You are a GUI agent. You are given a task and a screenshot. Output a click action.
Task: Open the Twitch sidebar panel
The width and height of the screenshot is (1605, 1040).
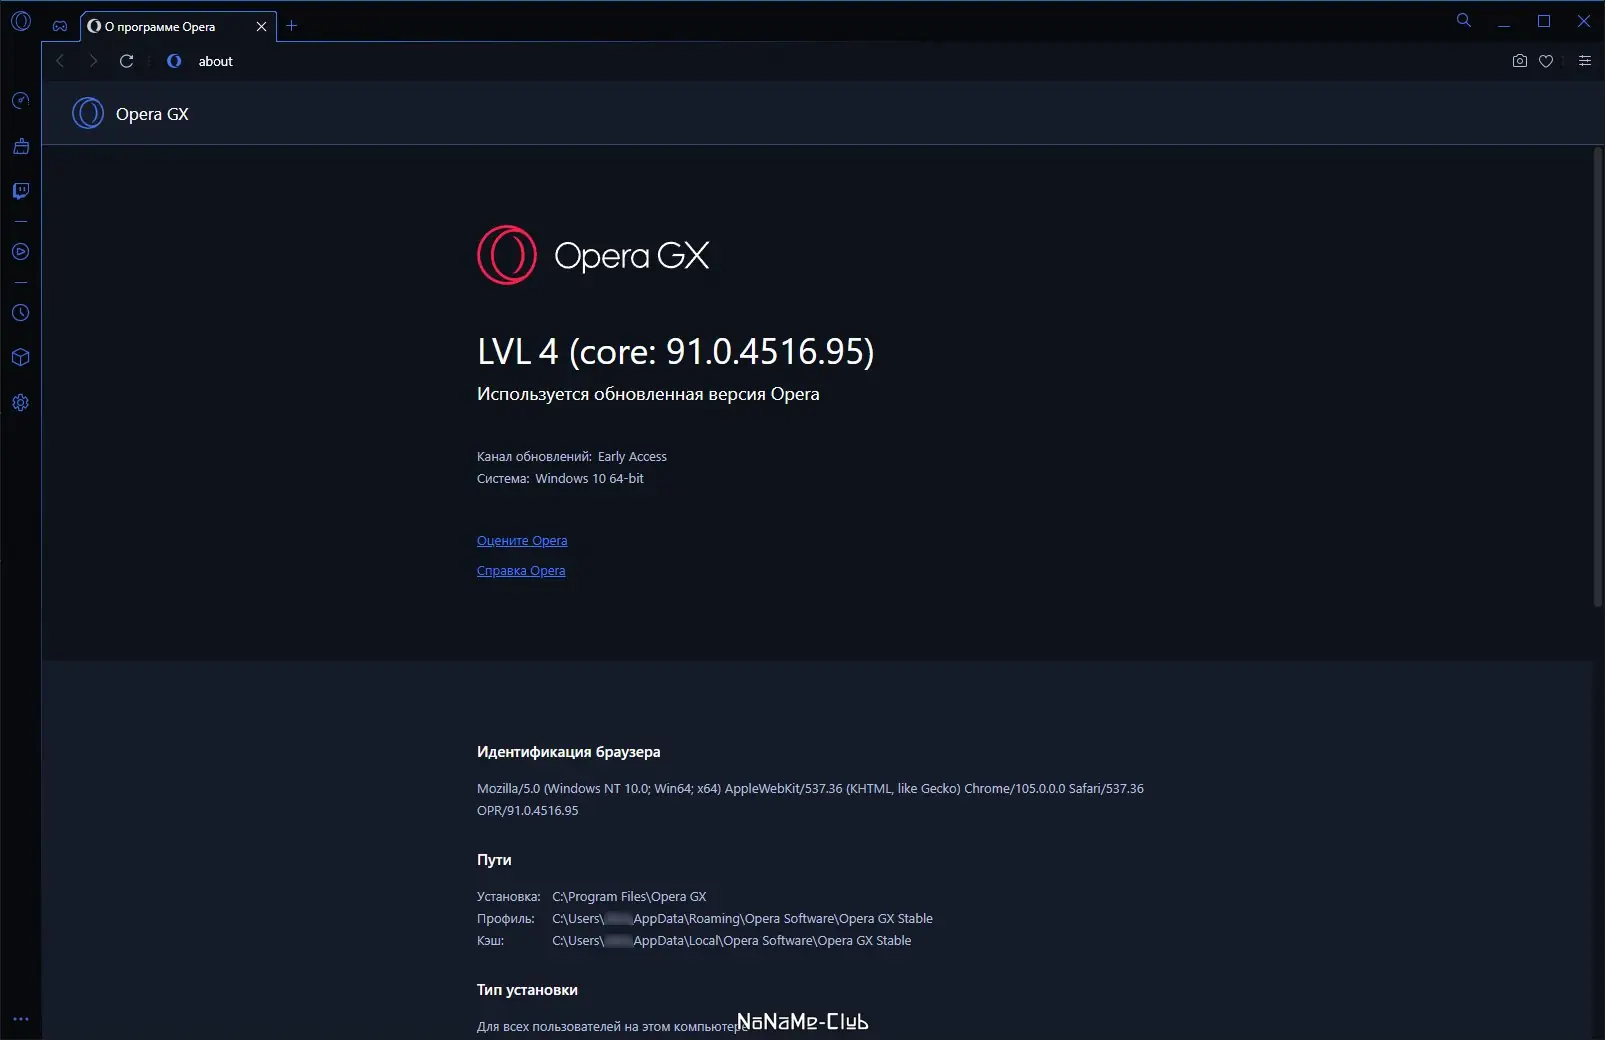click(21, 191)
